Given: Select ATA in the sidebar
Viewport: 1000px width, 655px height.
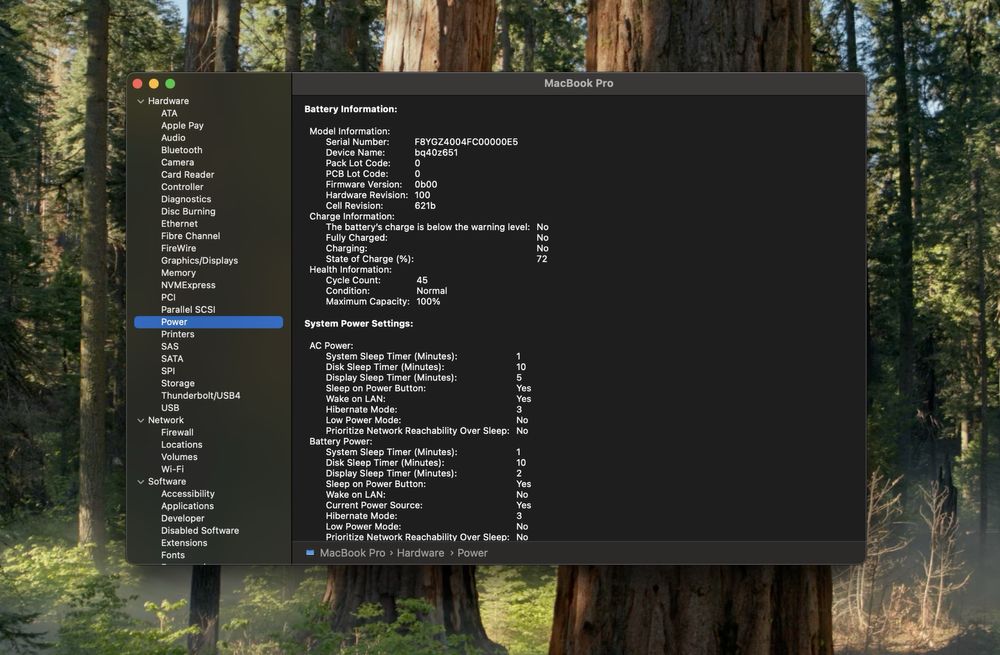Looking at the screenshot, I should (169, 113).
